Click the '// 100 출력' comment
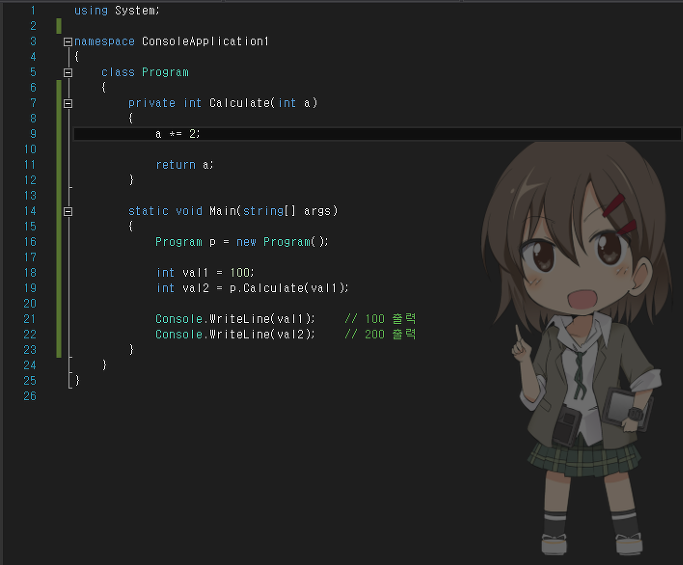 tap(380, 319)
